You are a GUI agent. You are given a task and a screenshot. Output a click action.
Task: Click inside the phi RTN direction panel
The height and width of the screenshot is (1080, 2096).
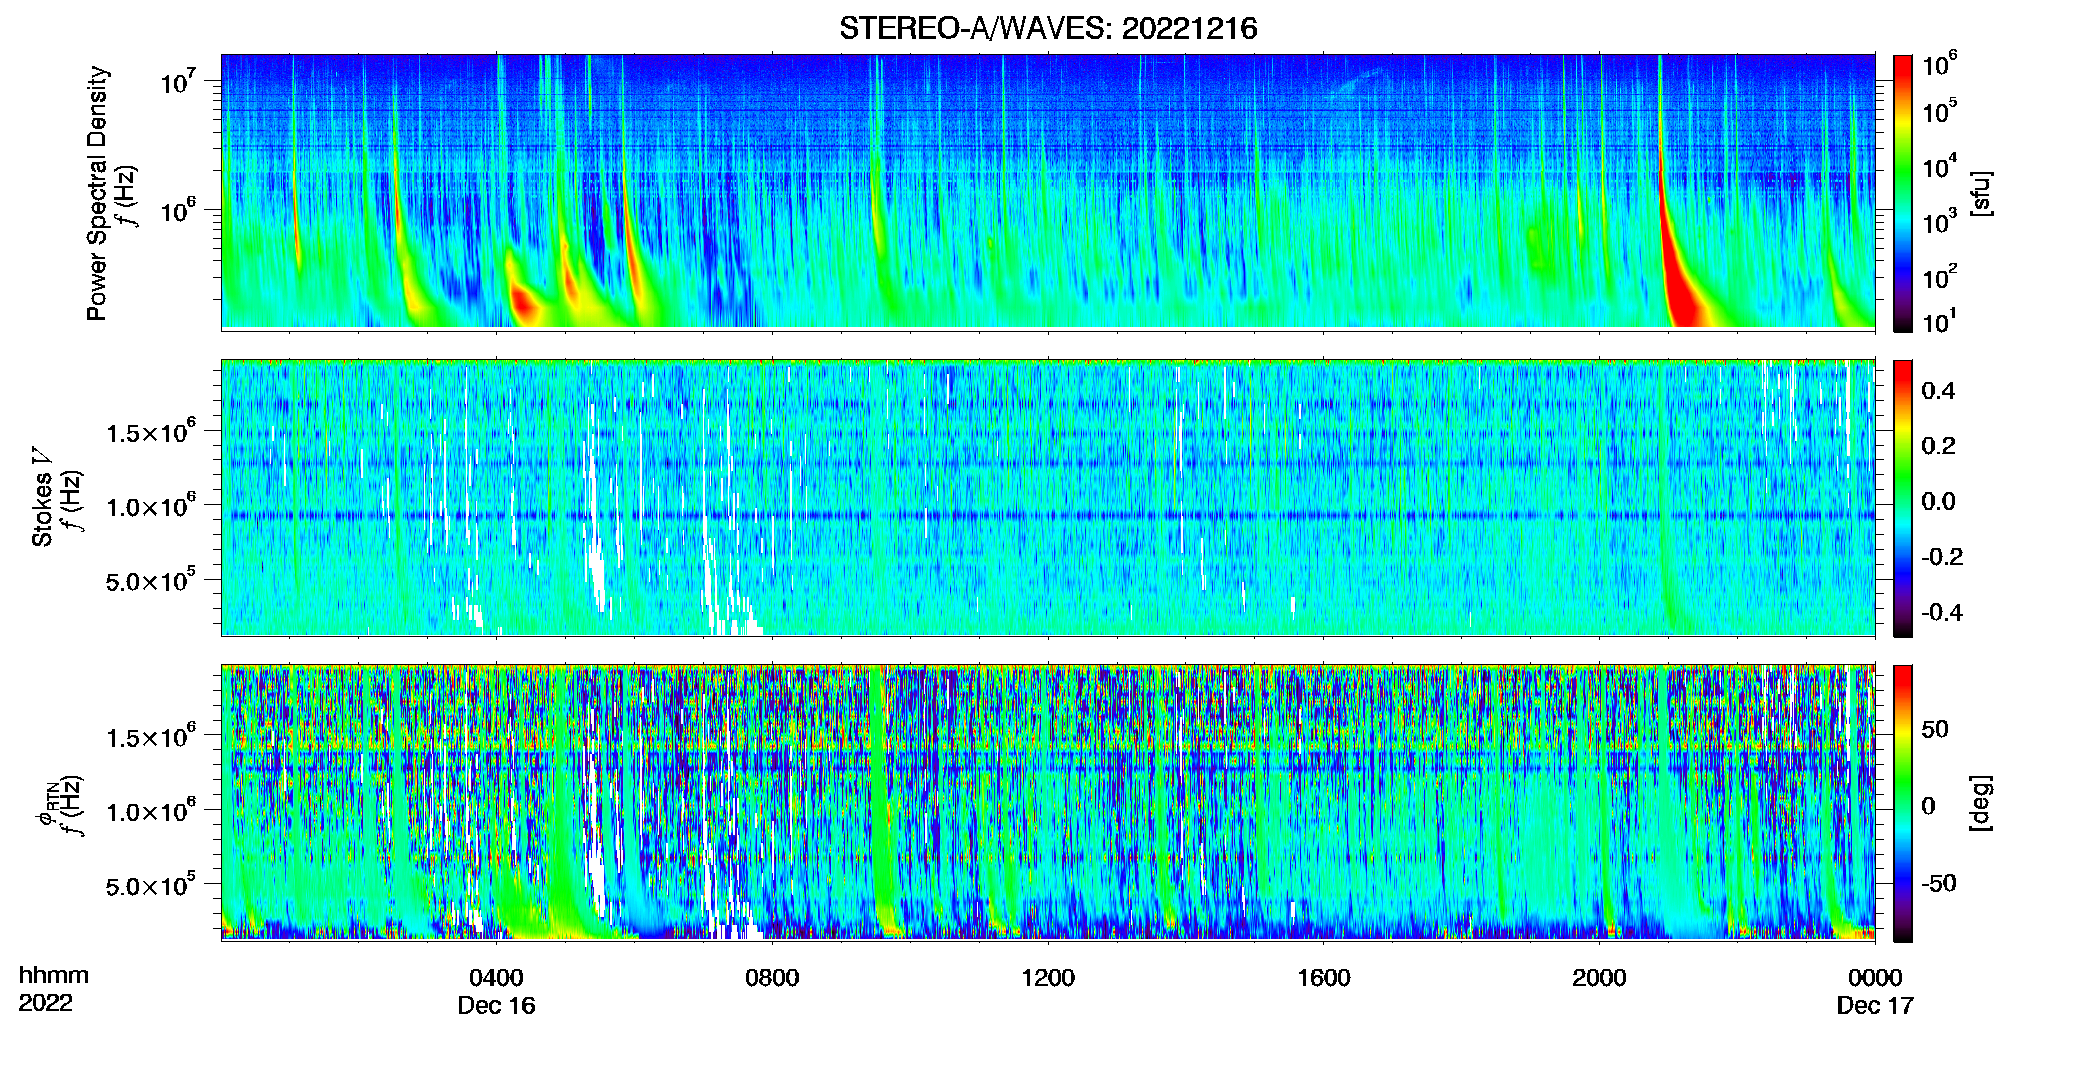click(1048, 803)
